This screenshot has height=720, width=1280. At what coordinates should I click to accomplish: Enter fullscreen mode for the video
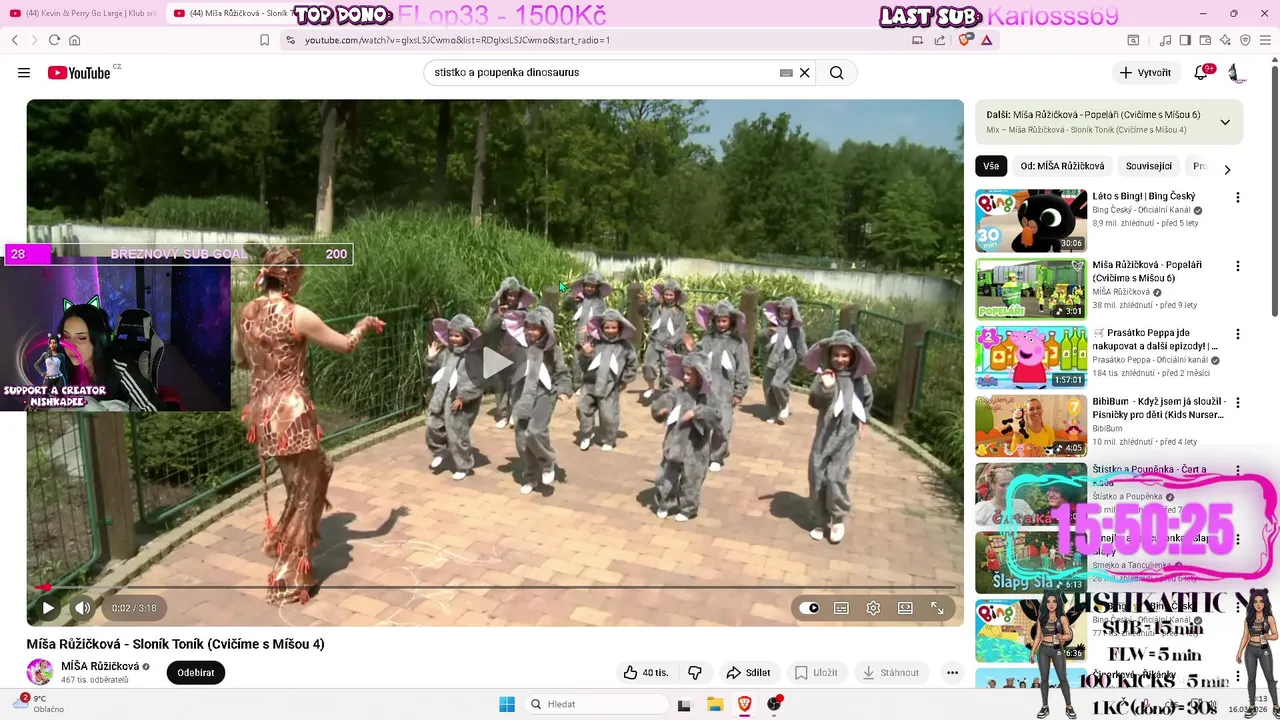click(x=937, y=608)
